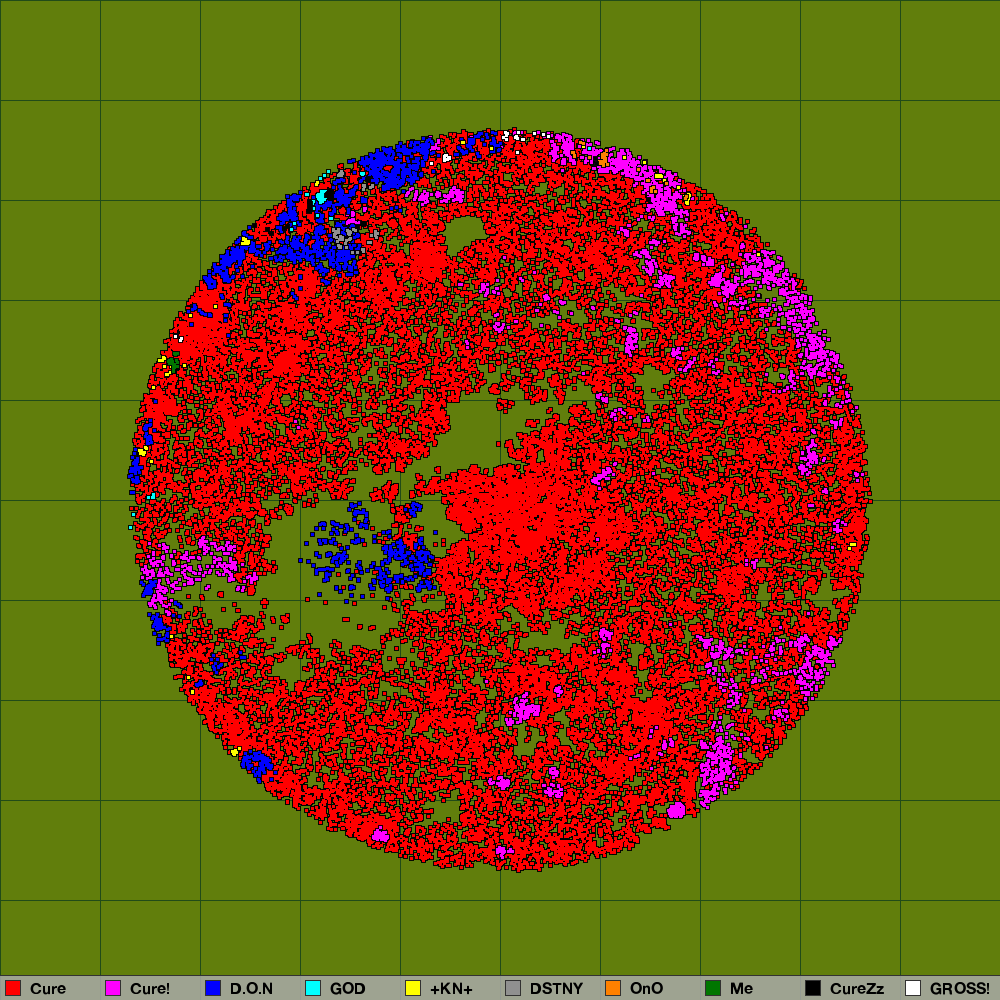This screenshot has height=1000, width=1000.
Task: Click the "Me" legend label
Action: tap(741, 989)
